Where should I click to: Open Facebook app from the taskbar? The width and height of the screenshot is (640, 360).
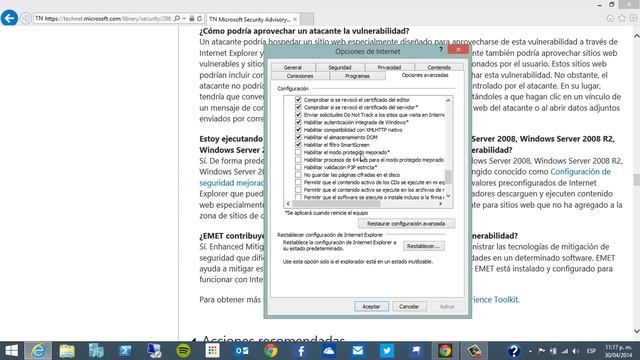pyautogui.click(x=300, y=351)
